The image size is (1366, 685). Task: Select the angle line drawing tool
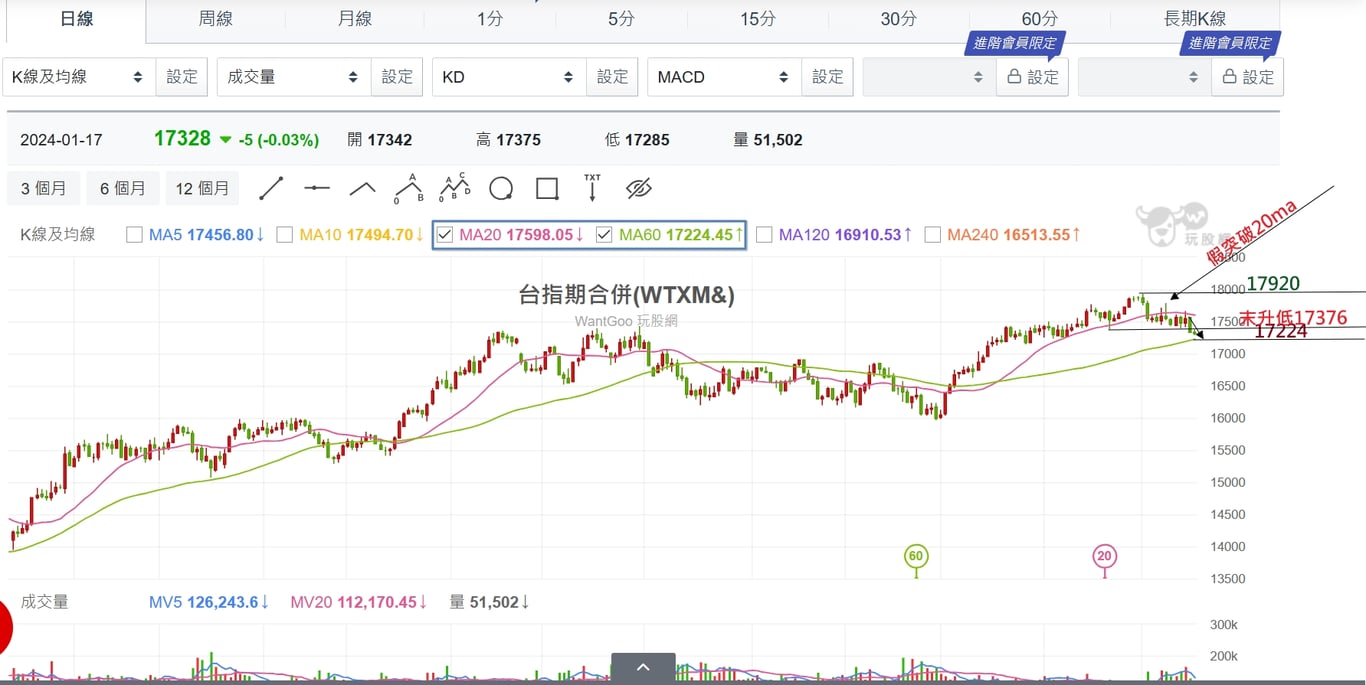click(x=362, y=188)
